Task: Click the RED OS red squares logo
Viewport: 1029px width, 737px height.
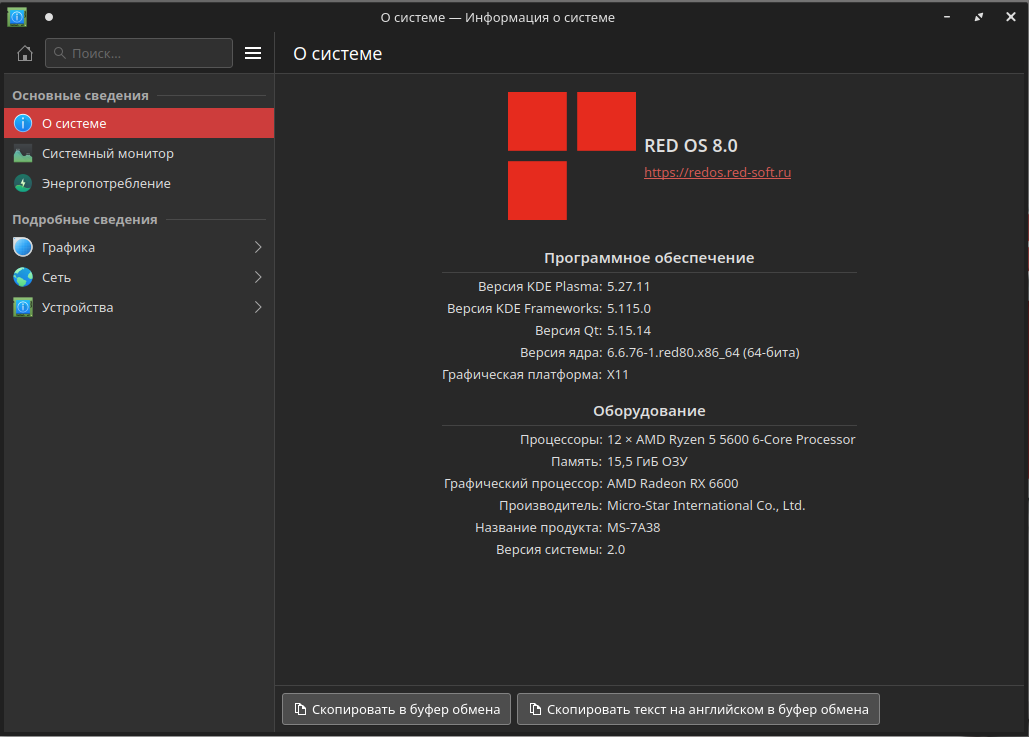Action: [x=572, y=156]
